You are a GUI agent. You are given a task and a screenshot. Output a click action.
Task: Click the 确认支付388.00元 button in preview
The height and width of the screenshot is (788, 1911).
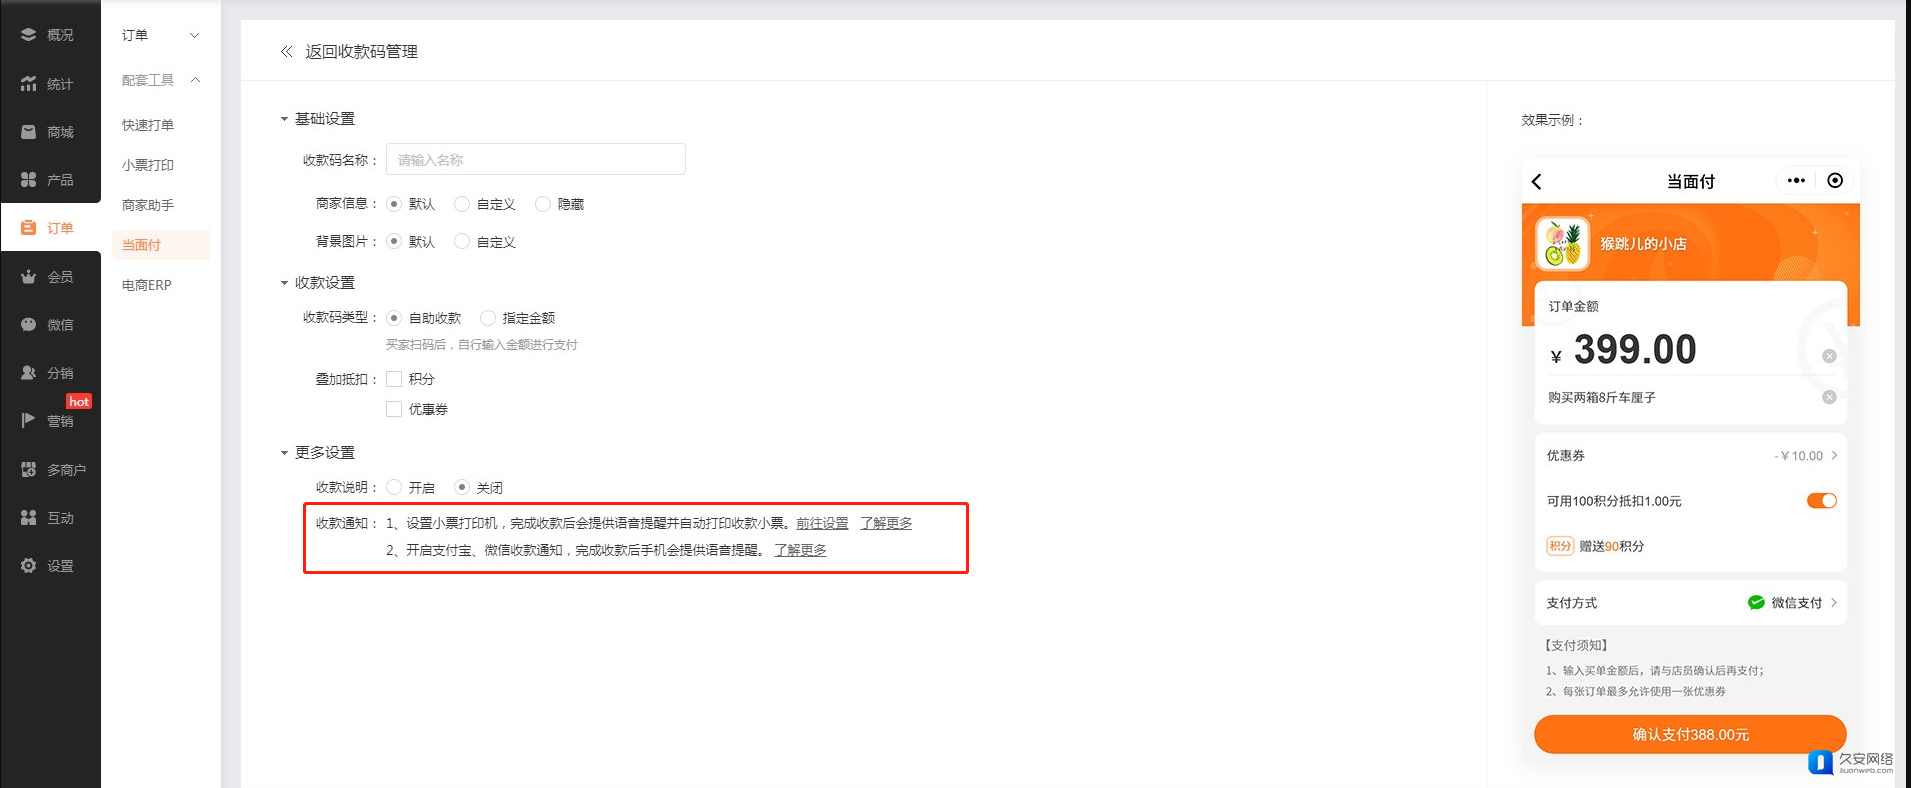click(x=1690, y=734)
